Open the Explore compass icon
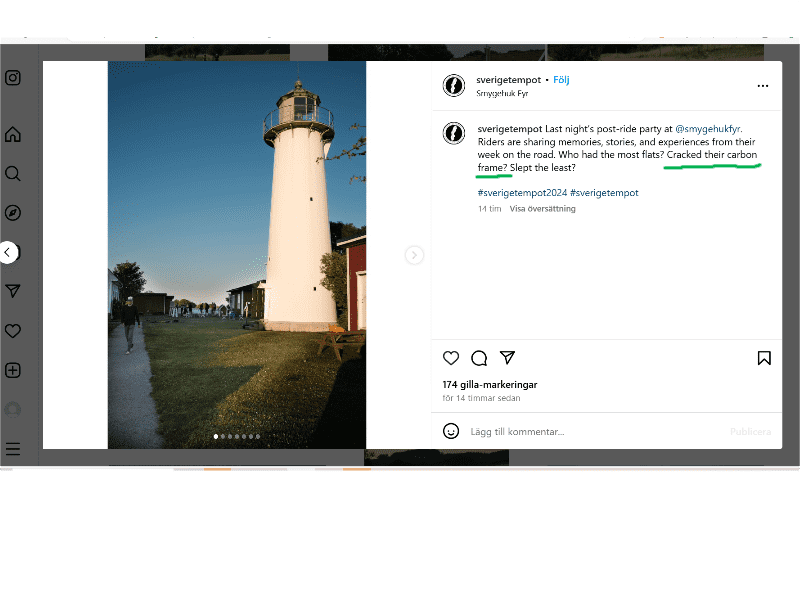This screenshot has width=800, height=600. tap(13, 213)
